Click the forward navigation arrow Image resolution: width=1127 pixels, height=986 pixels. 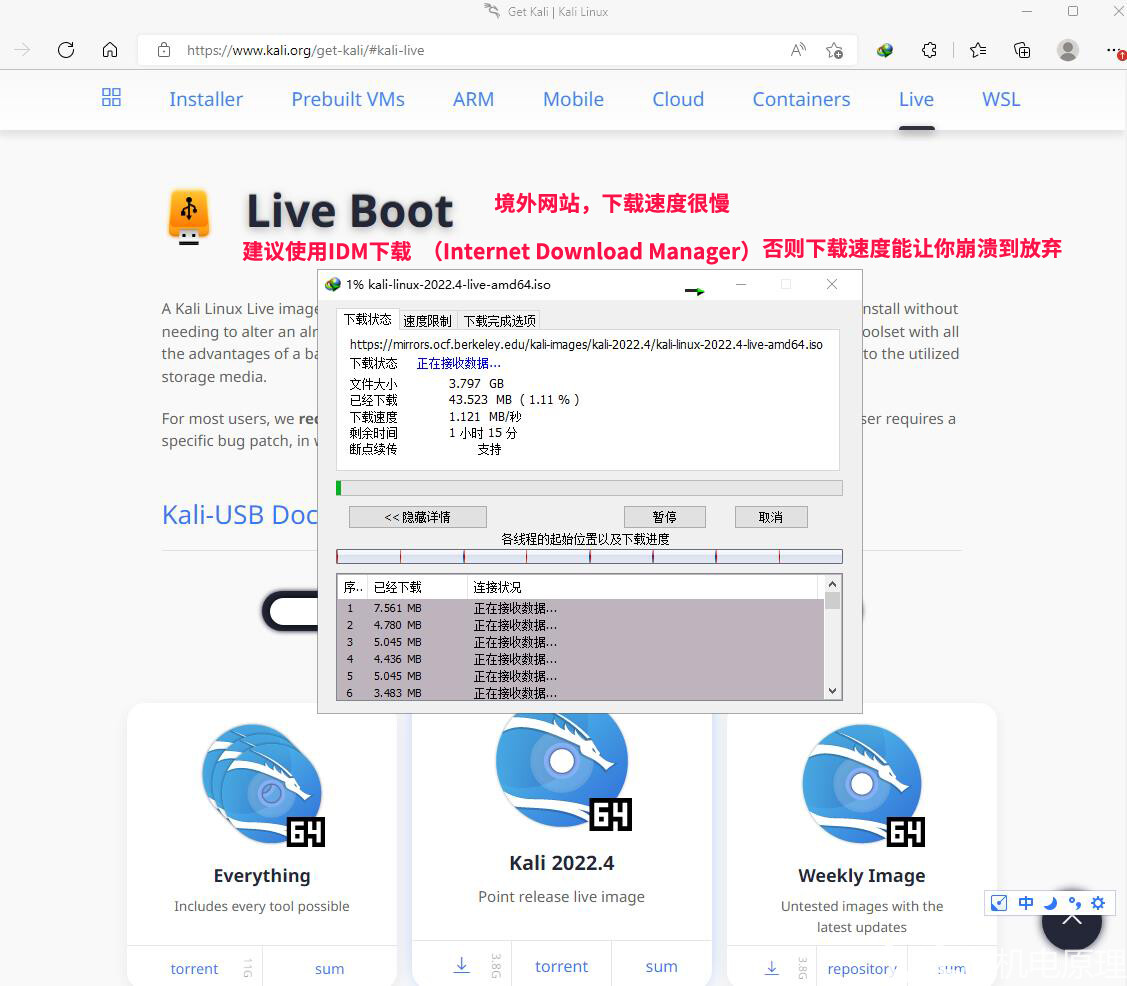(22, 50)
